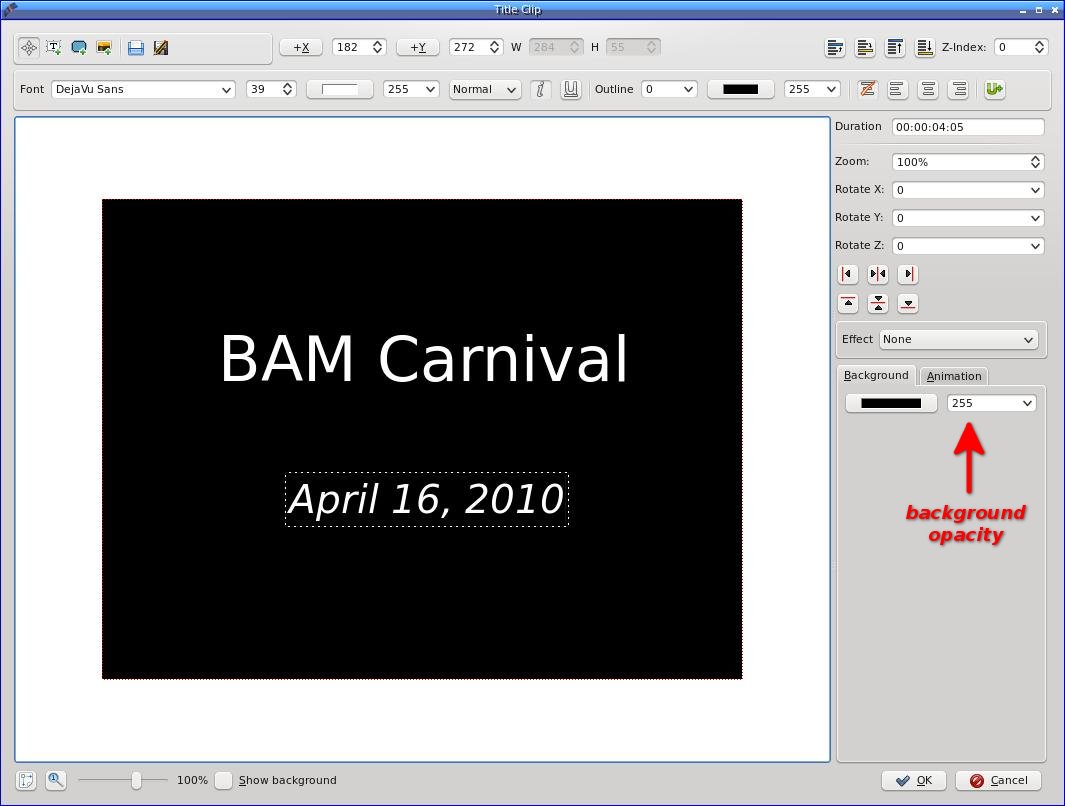Center item vertically

click(x=878, y=304)
